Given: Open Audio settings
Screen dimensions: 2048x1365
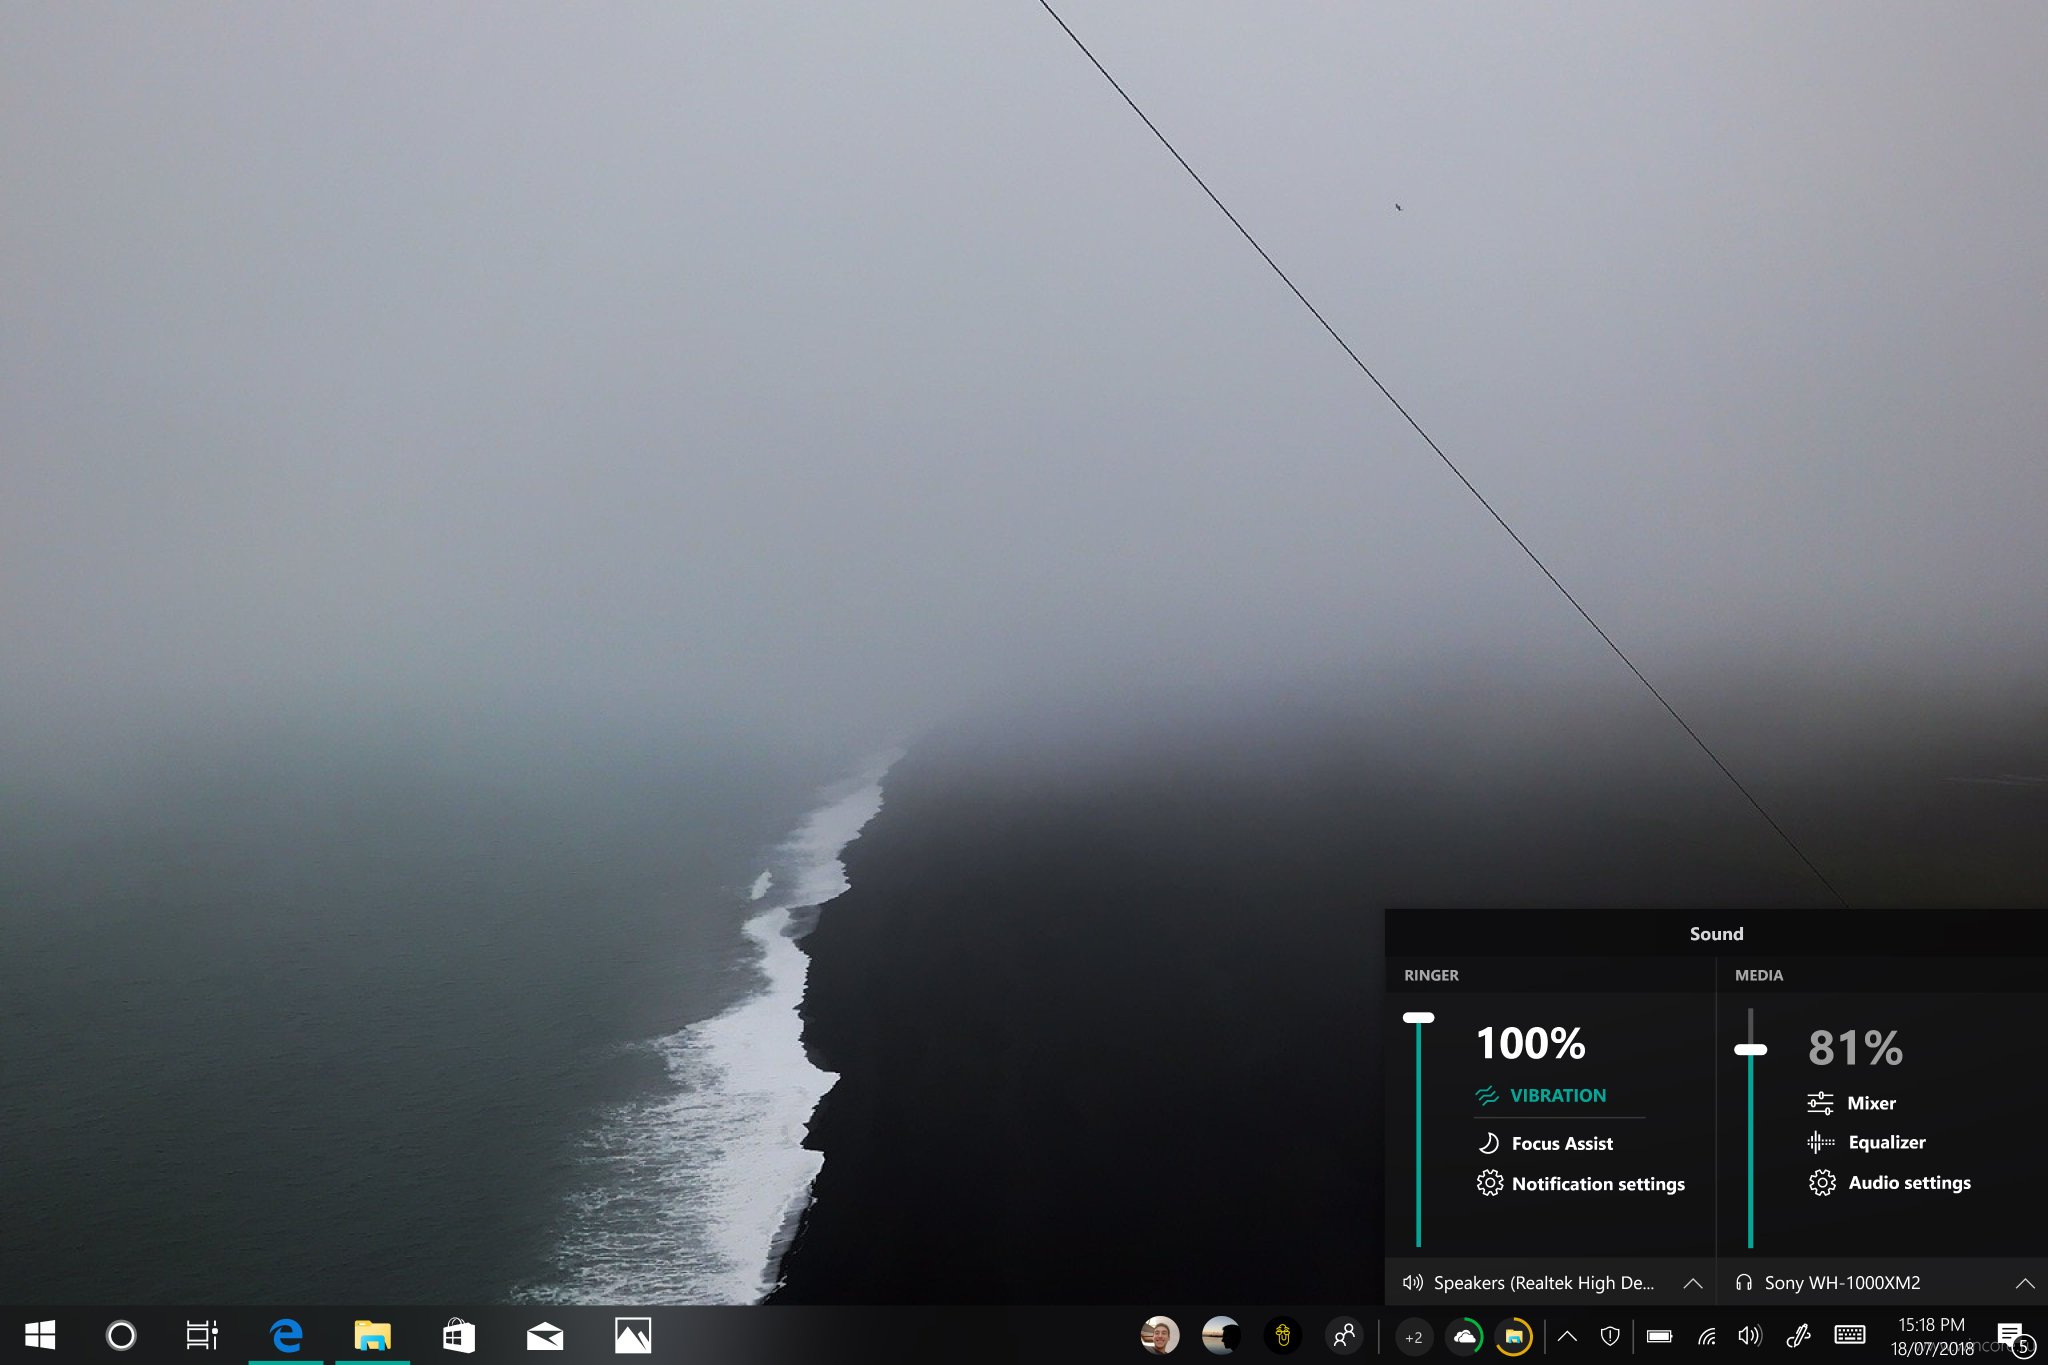Looking at the screenshot, I should (x=1890, y=1183).
